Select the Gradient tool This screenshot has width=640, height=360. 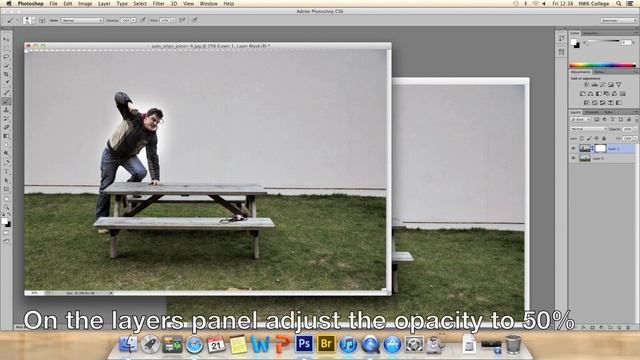(x=6, y=136)
